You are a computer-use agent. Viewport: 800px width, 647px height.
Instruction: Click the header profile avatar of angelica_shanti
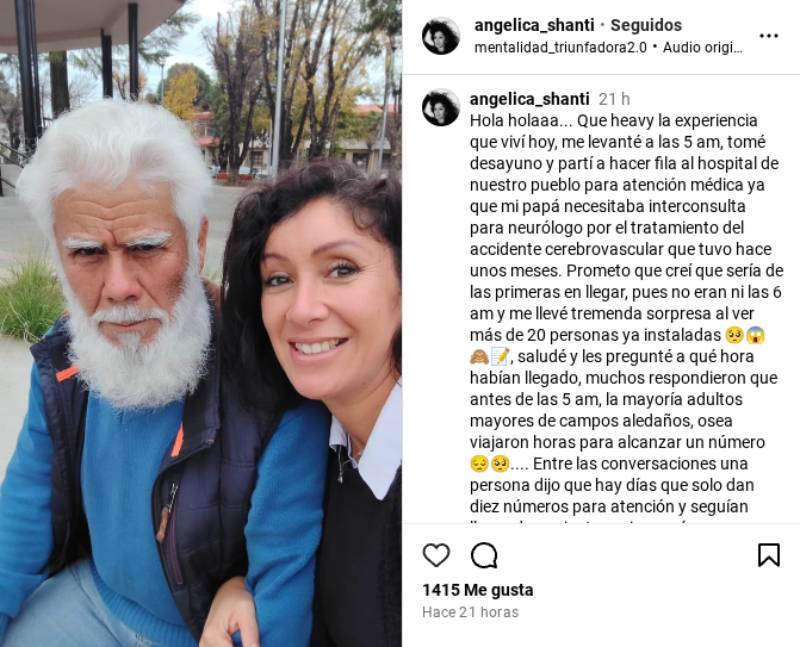(441, 36)
